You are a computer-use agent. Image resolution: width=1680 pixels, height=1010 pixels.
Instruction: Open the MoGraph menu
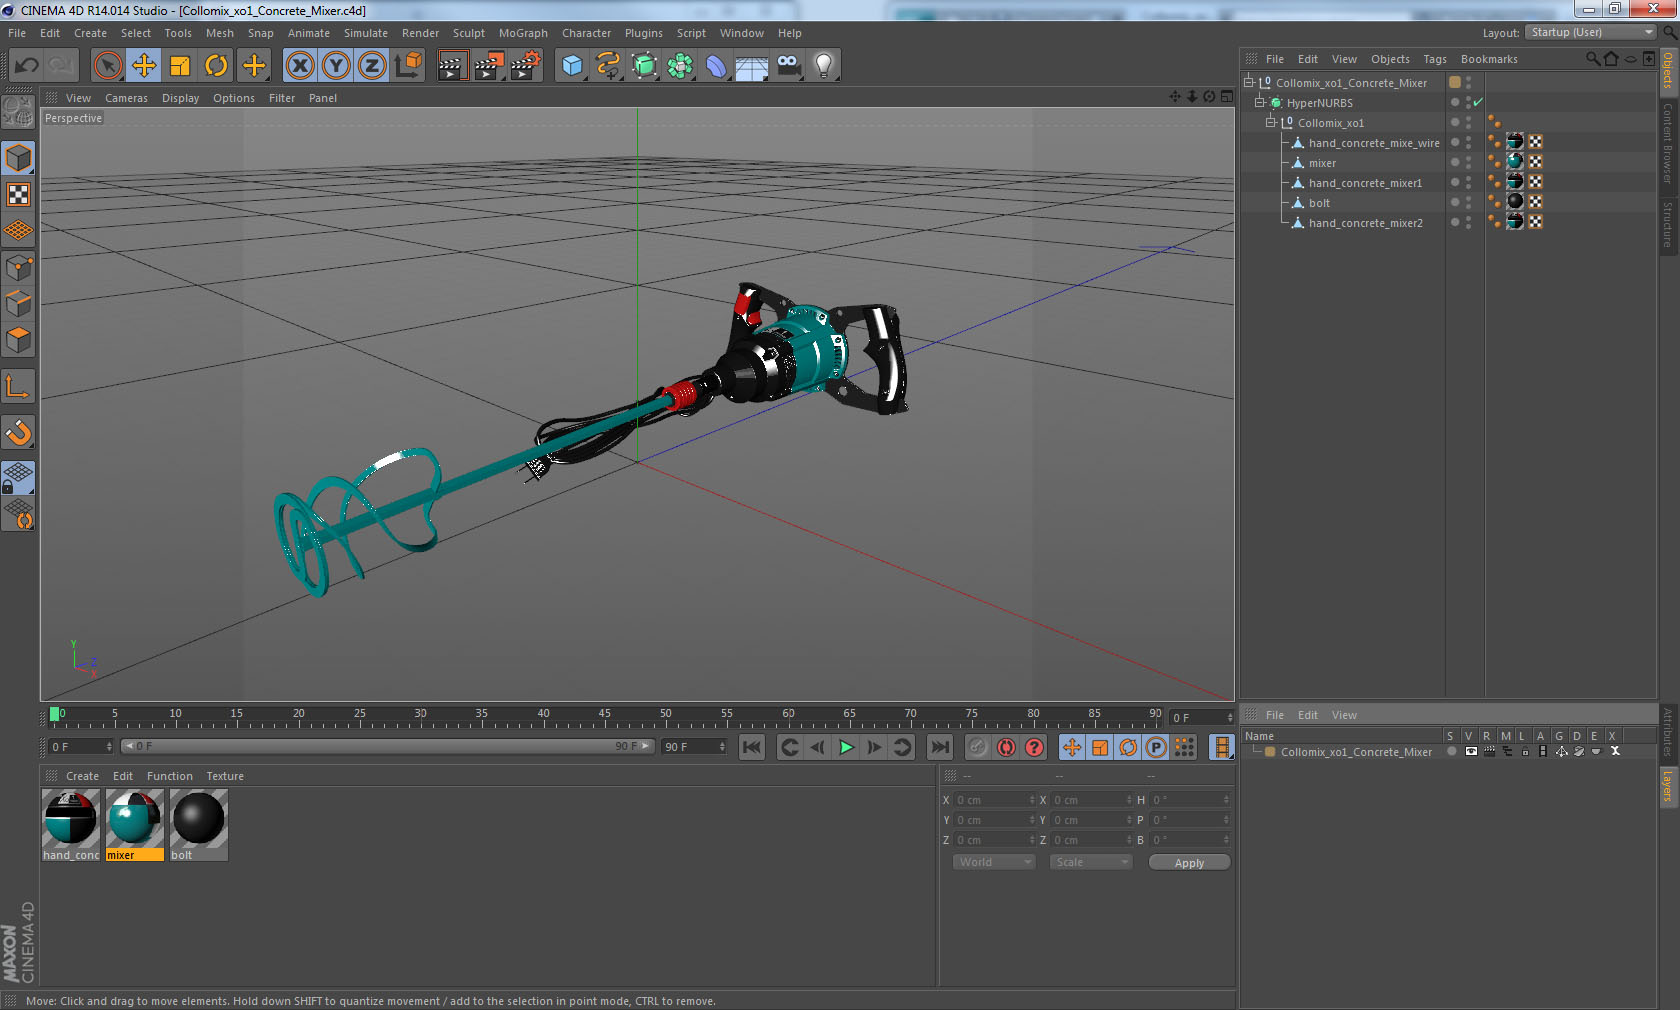523,33
